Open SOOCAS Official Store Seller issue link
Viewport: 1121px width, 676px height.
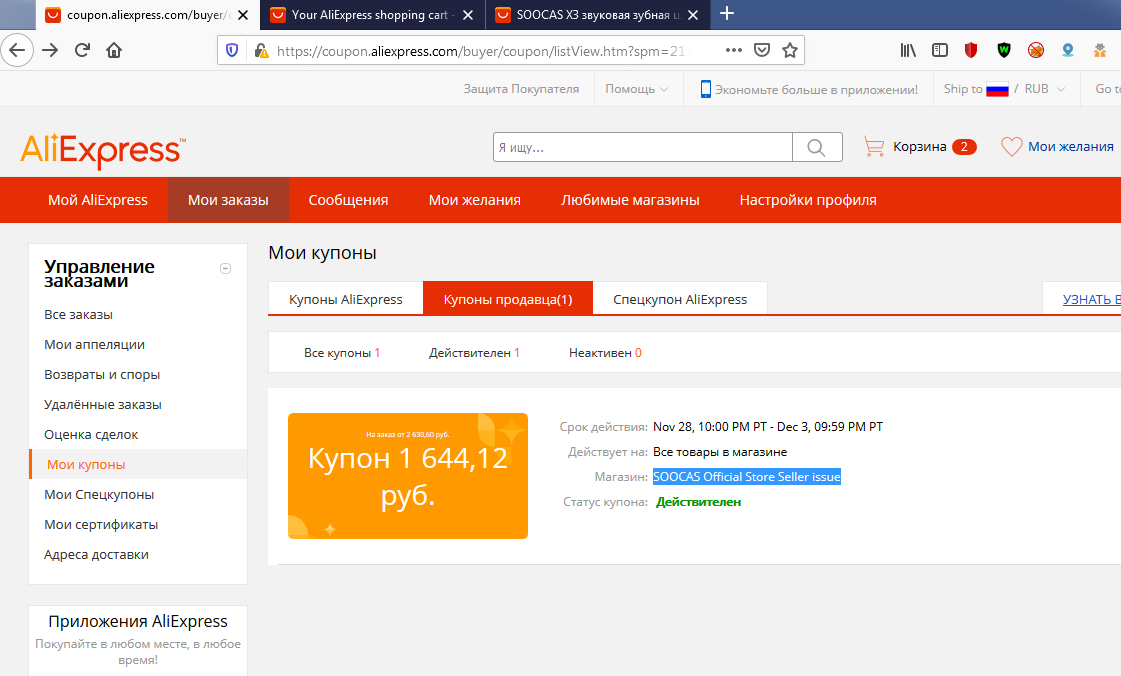746,477
